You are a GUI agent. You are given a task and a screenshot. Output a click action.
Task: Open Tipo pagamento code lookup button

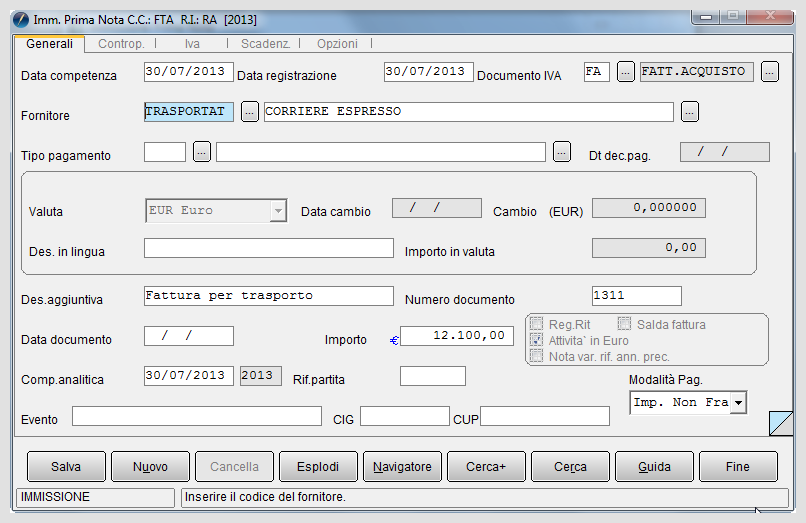click(202, 152)
